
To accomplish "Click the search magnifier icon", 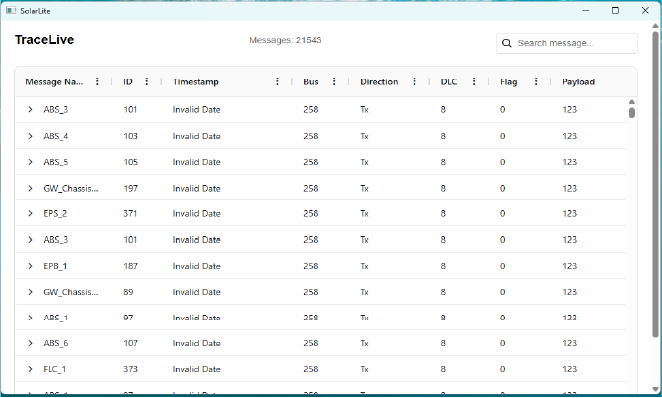I will pos(507,43).
